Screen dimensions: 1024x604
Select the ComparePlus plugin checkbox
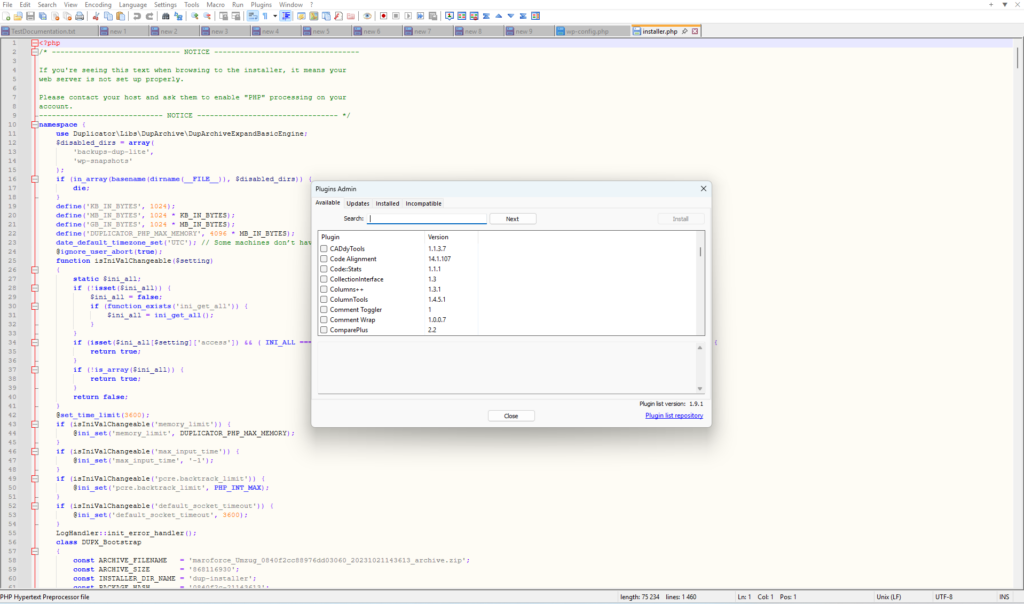tap(324, 330)
